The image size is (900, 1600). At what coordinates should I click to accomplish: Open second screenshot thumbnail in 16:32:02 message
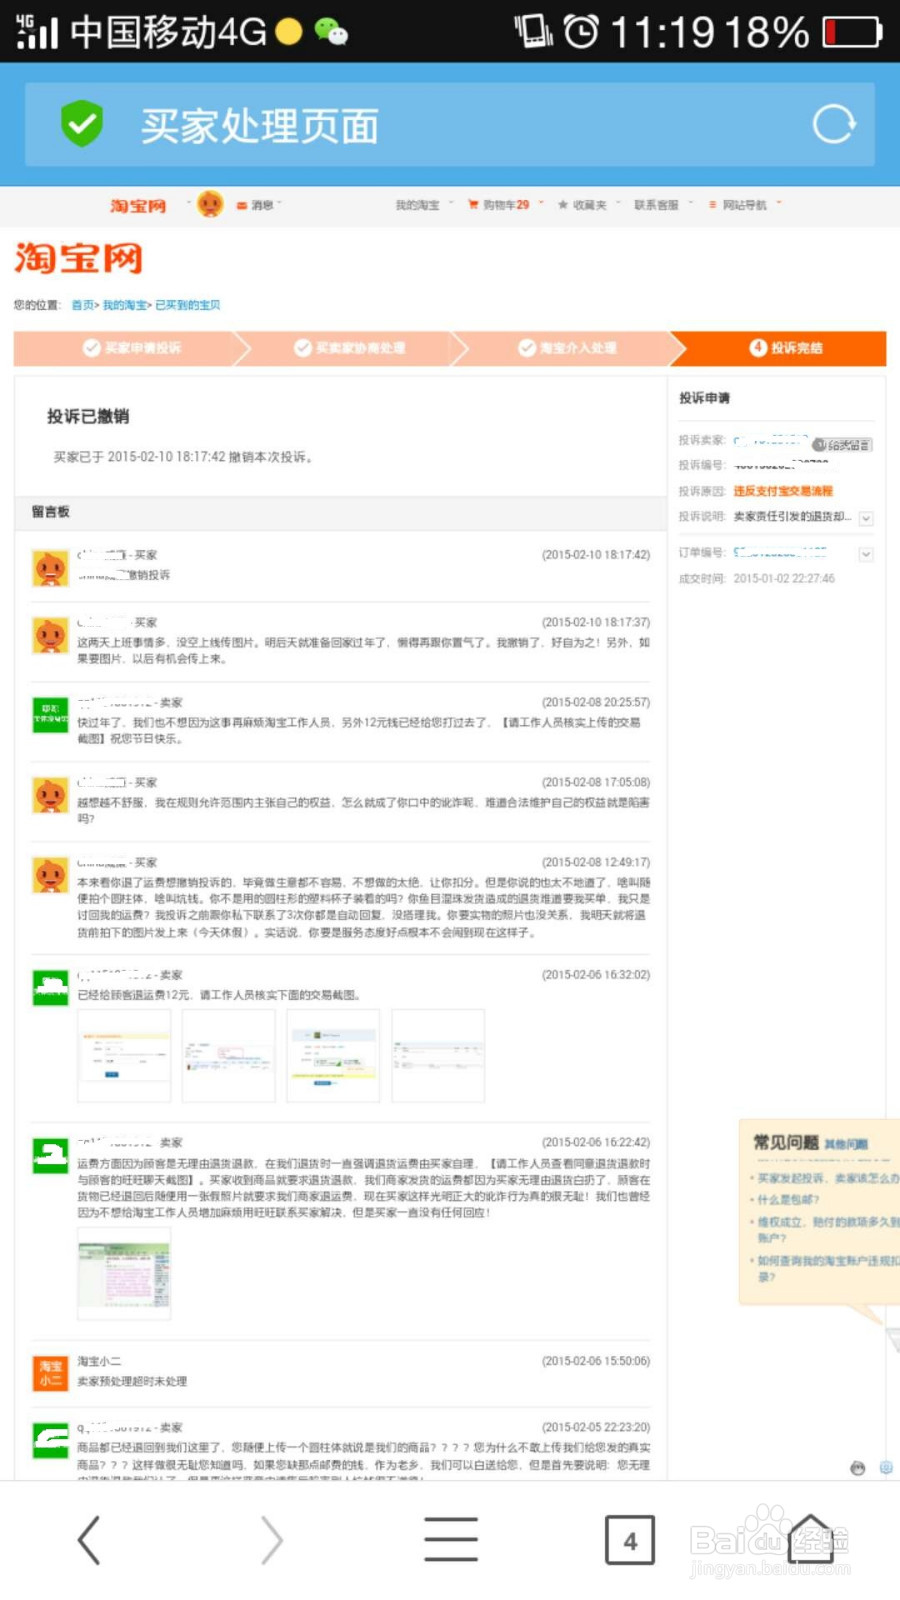click(229, 1055)
